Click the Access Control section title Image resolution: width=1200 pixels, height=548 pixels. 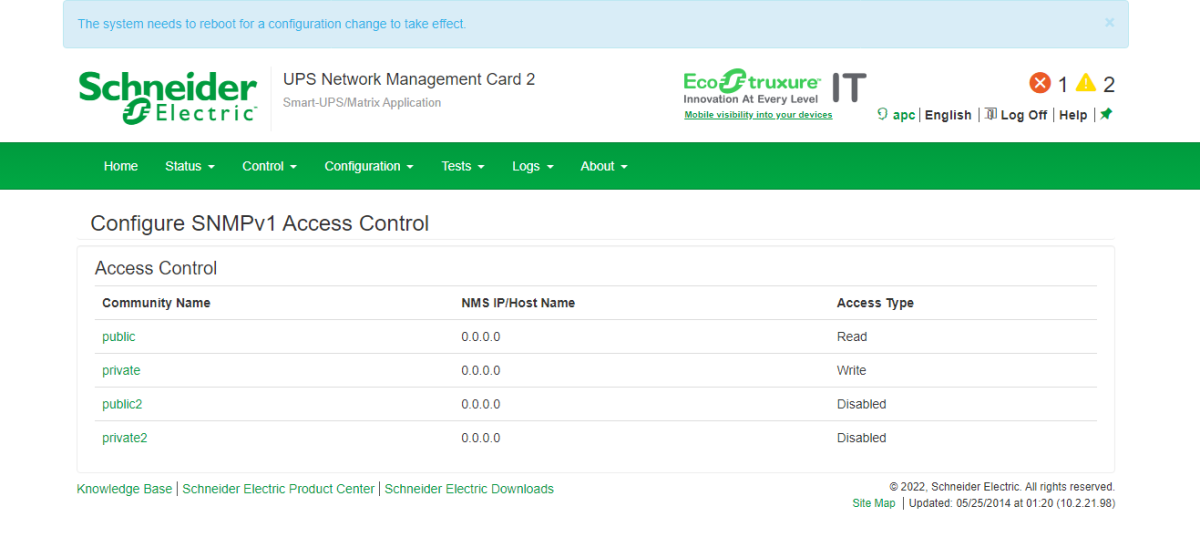pos(156,268)
